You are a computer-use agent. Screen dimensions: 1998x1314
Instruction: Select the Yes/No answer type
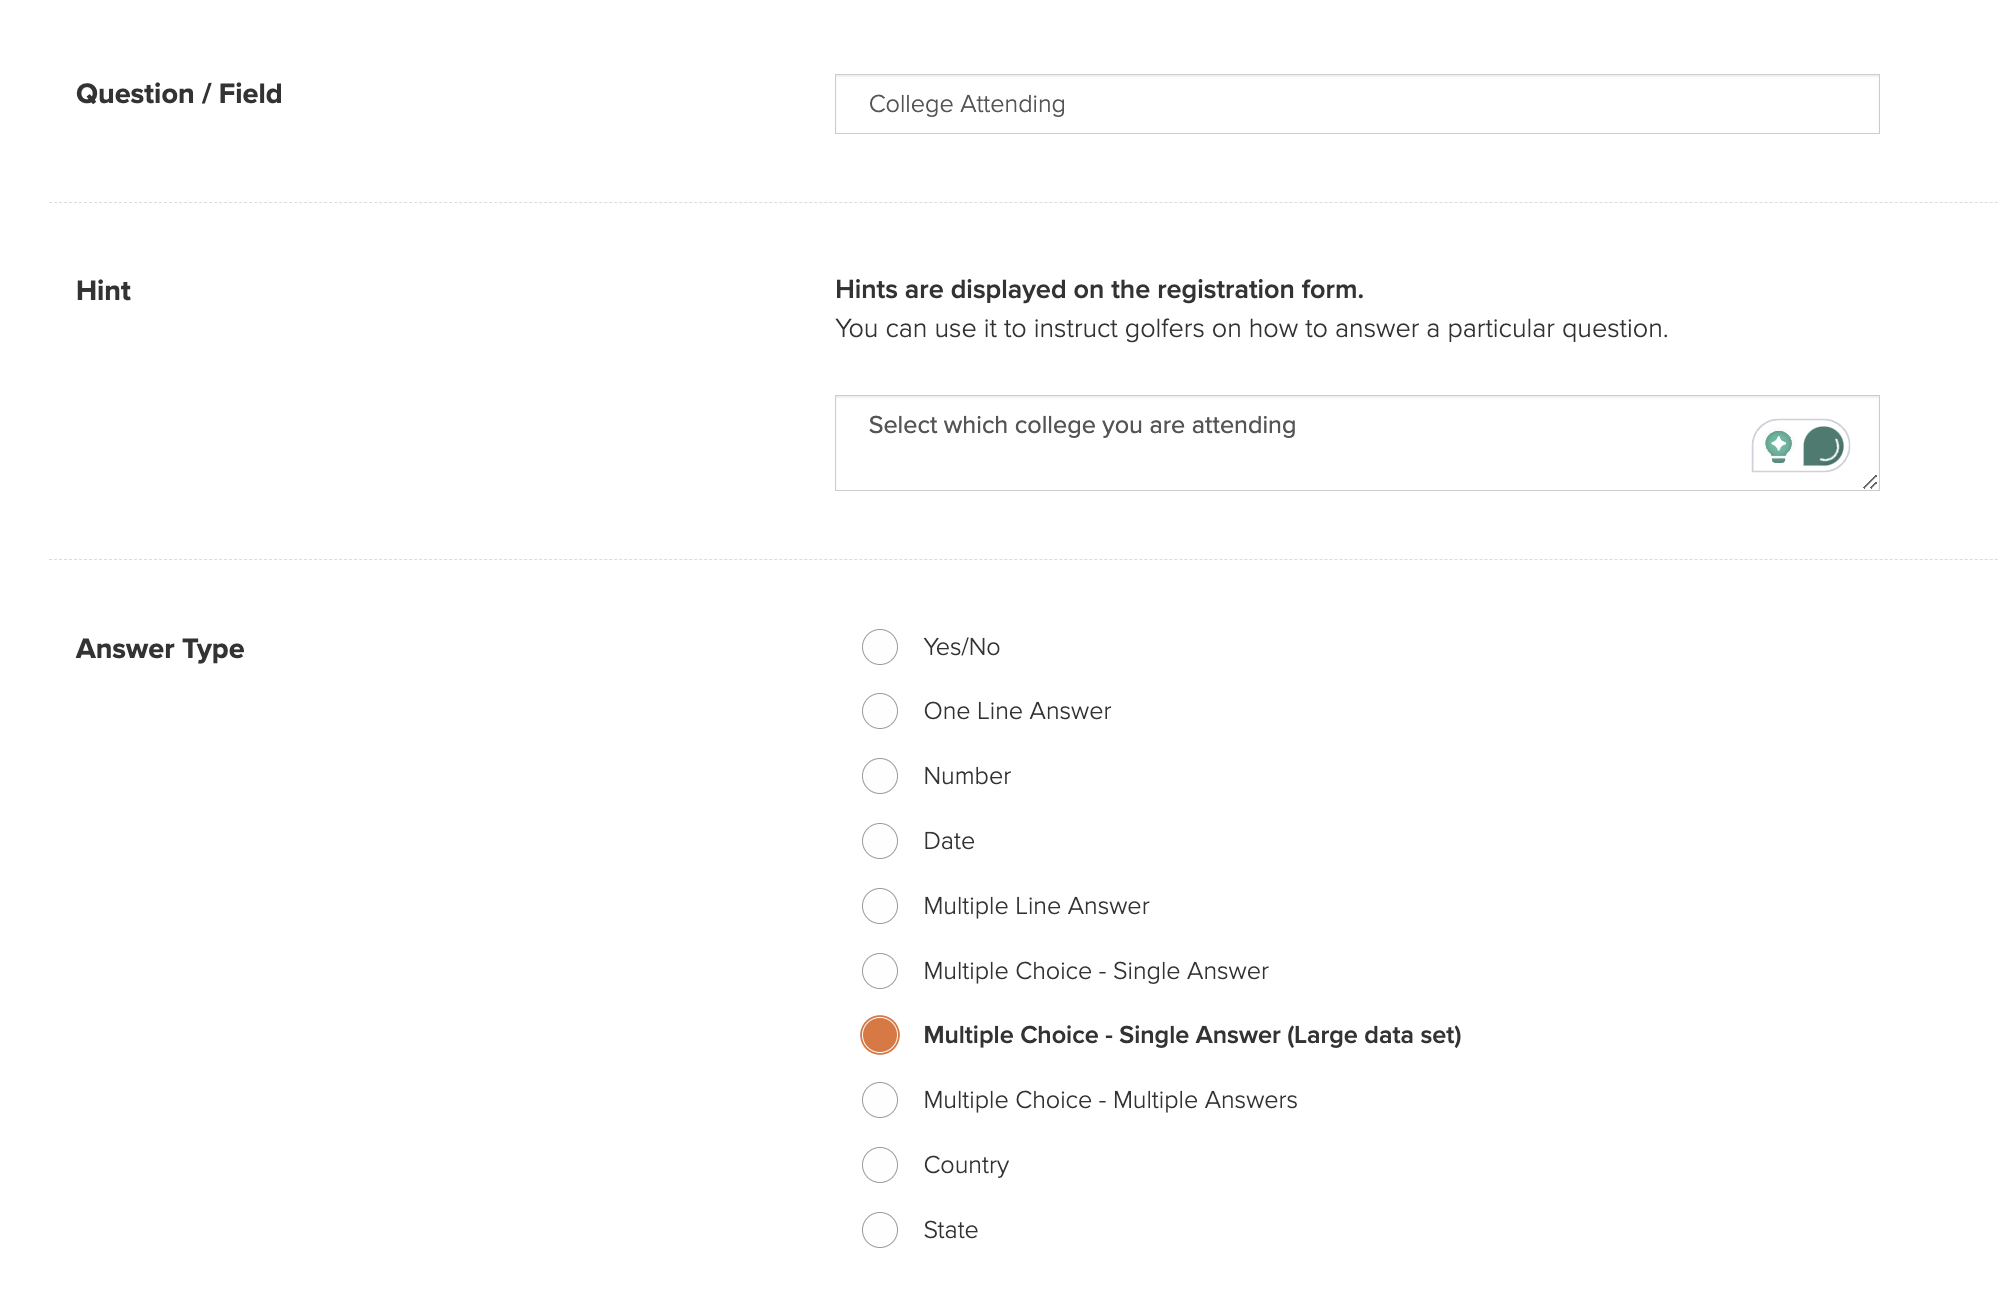[x=880, y=647]
